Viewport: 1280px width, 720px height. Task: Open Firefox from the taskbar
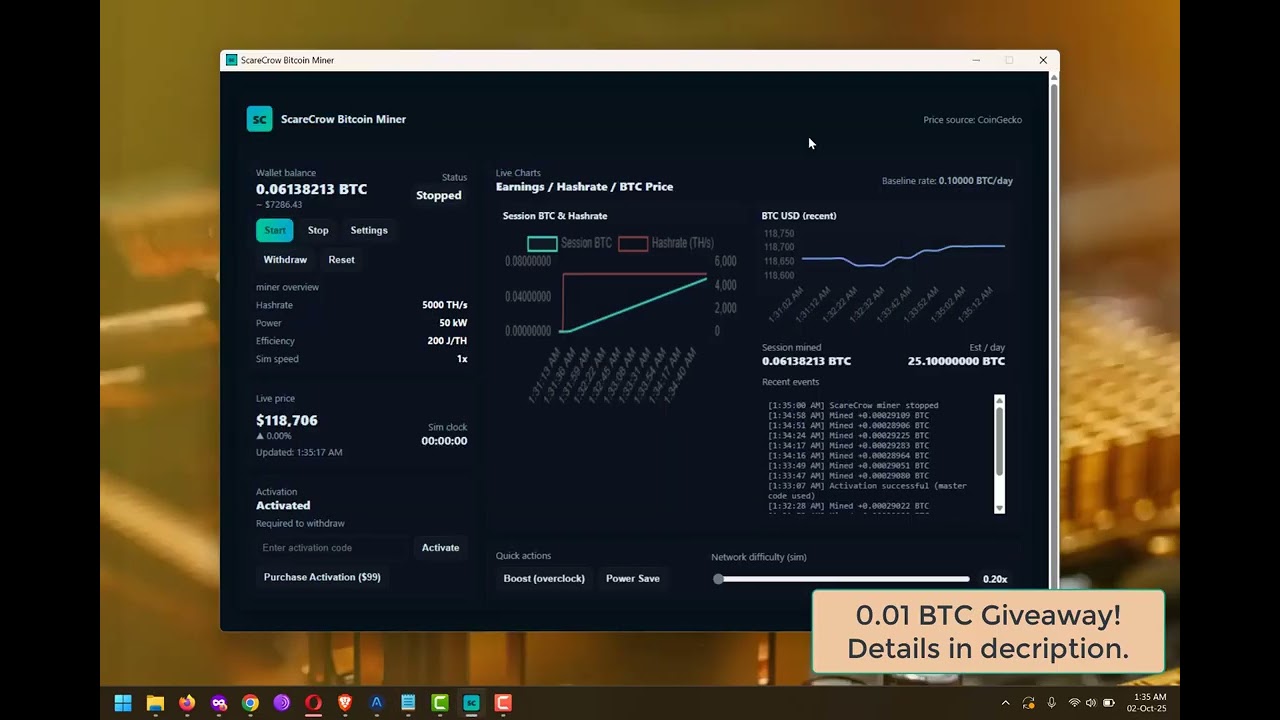point(187,703)
